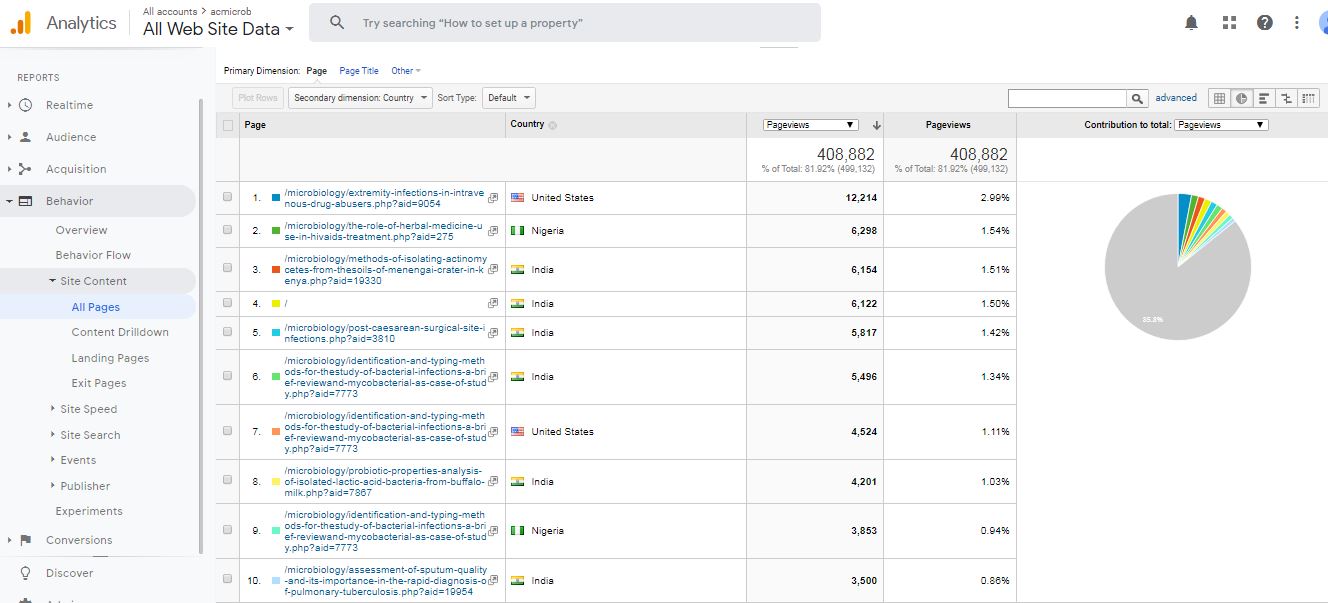Click the blue color swatch in row 1
The image size is (1328, 603).
pos(276,198)
